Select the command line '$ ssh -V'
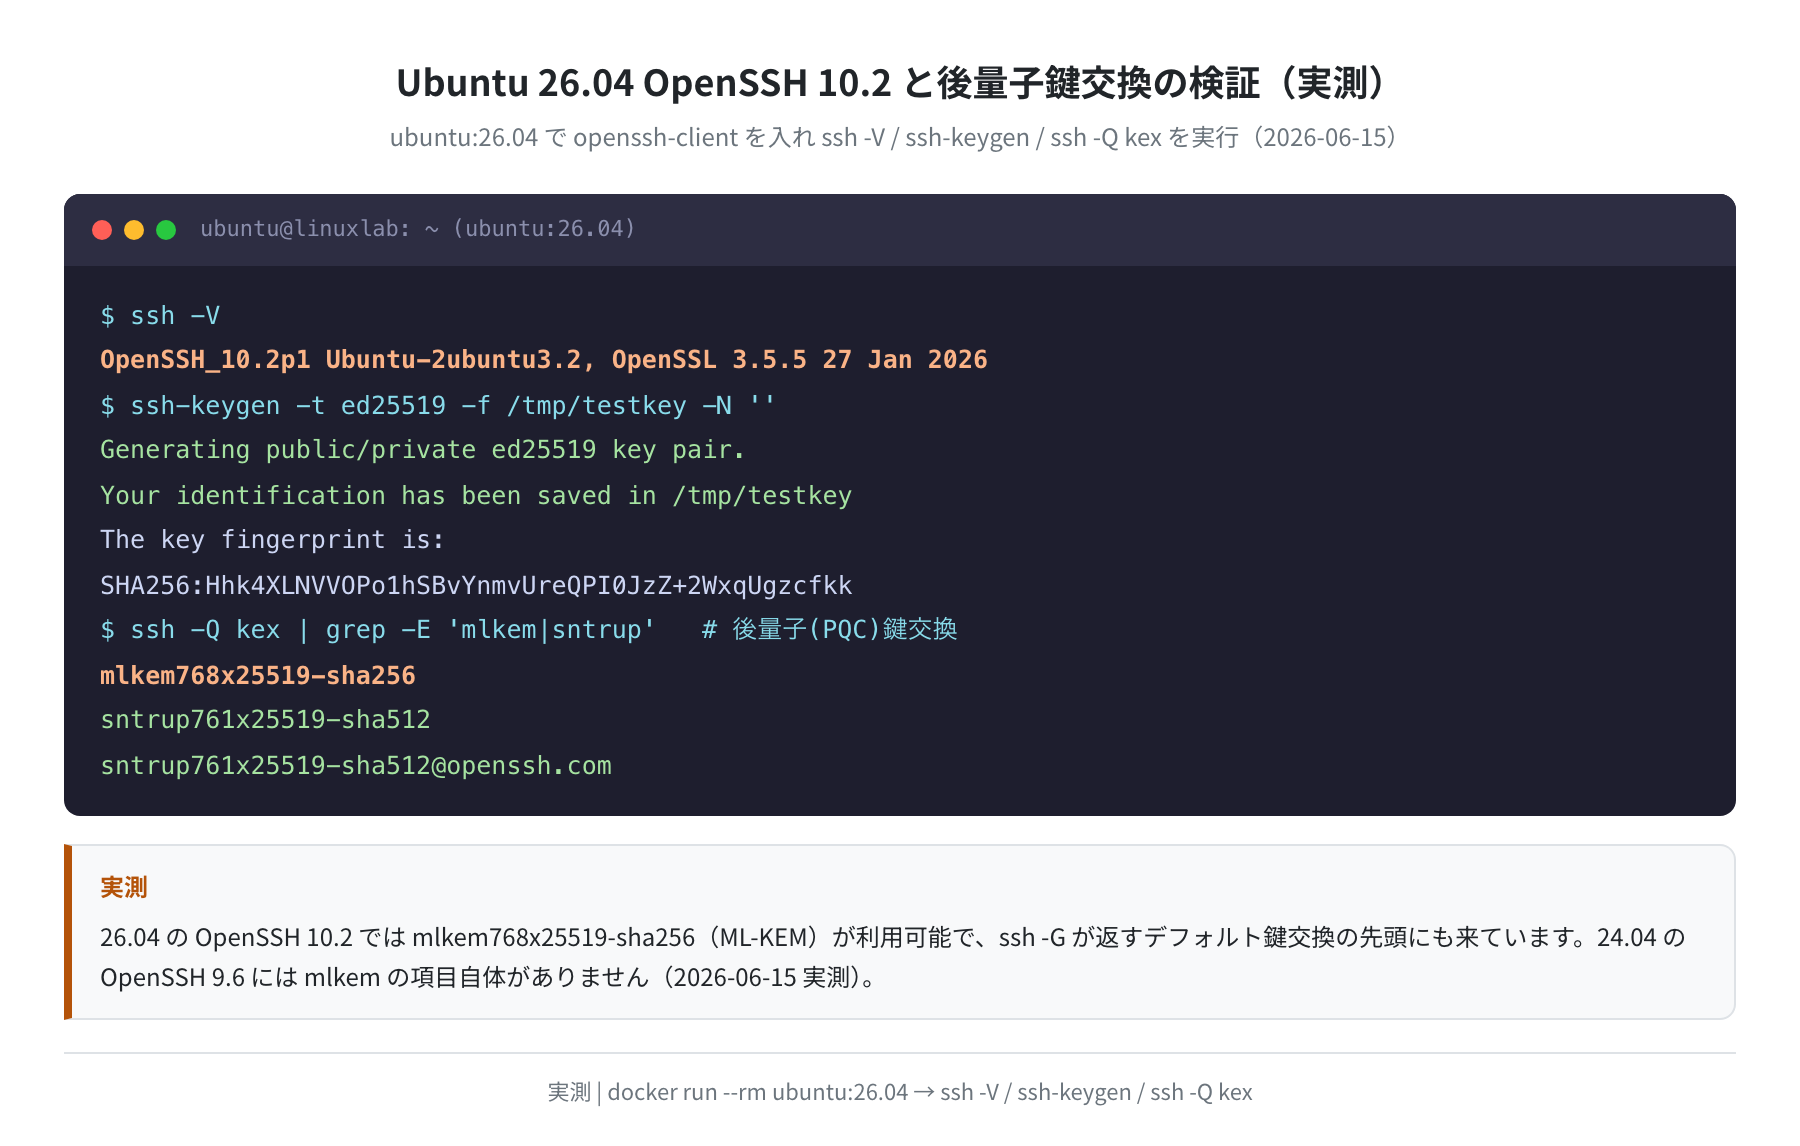Viewport: 1800px width, 1146px height. [x=160, y=316]
